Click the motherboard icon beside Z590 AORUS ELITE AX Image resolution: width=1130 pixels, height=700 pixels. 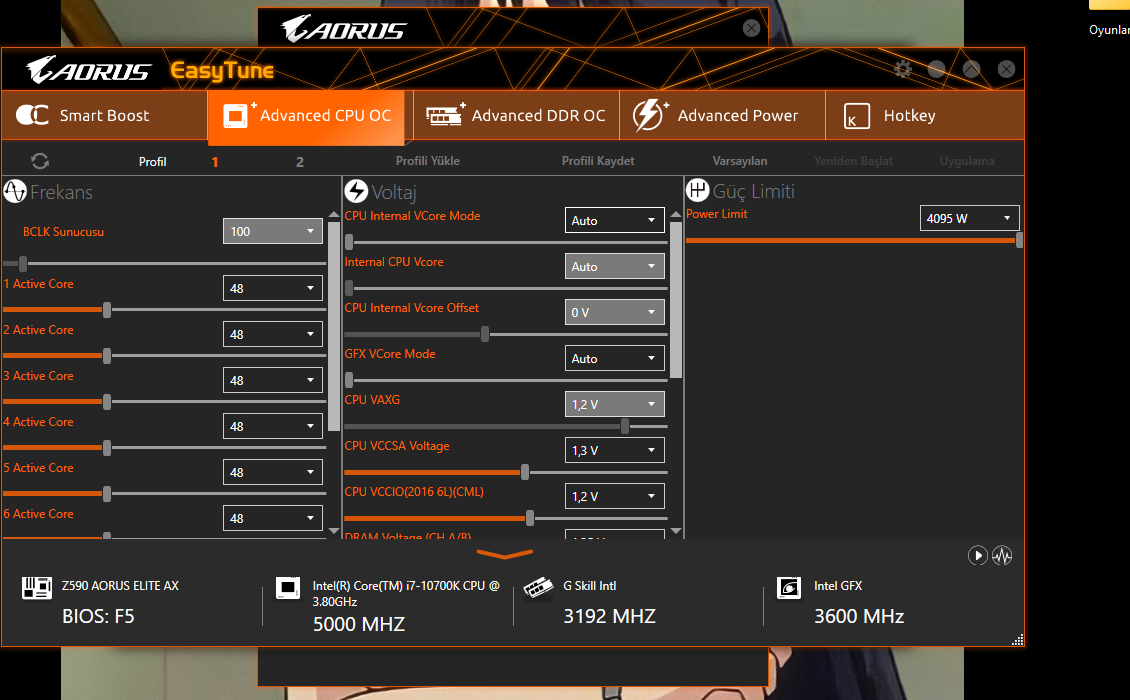coord(37,588)
